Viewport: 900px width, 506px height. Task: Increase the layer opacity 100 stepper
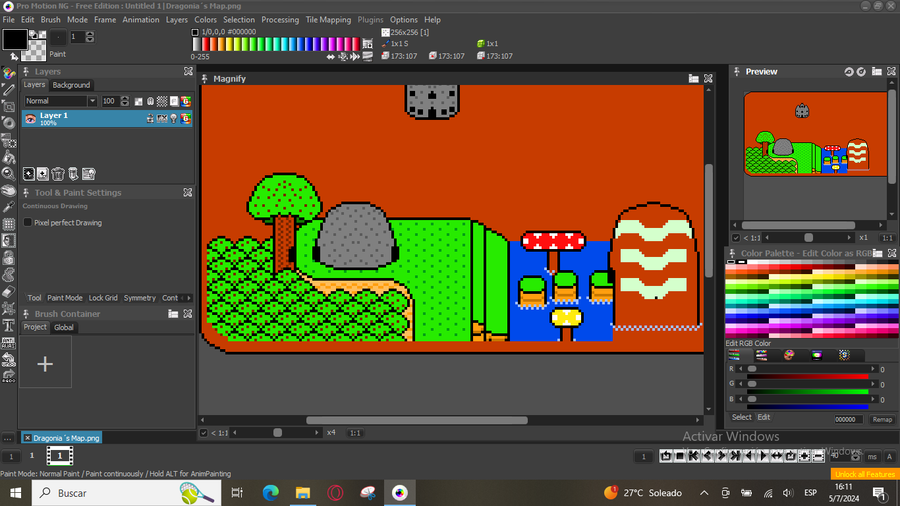point(125,98)
